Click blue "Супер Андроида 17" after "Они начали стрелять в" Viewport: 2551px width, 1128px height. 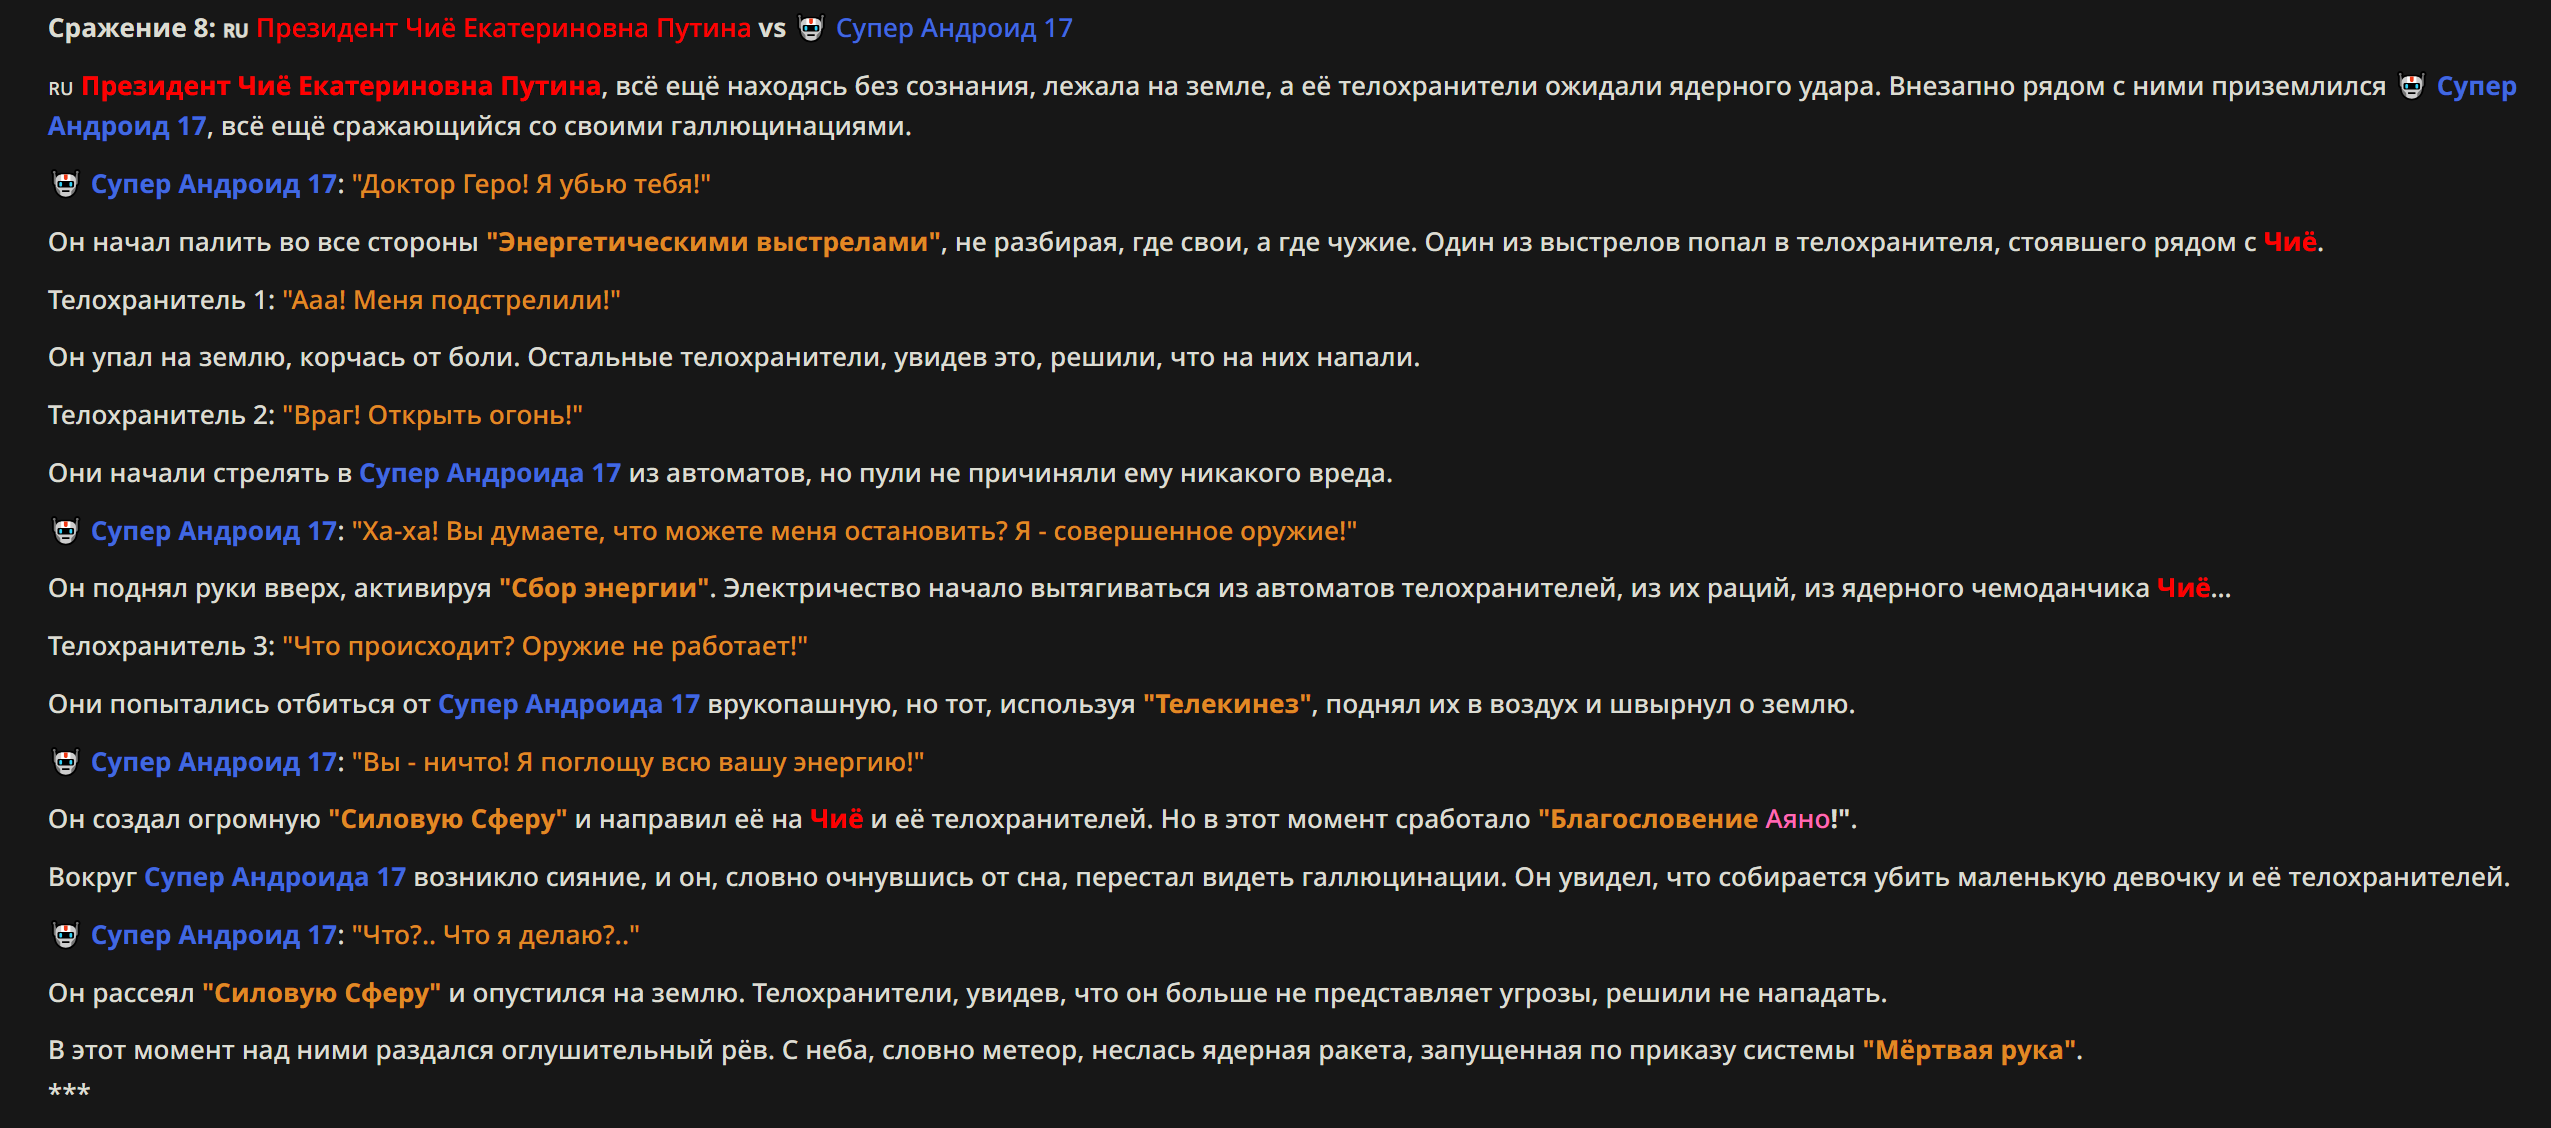point(490,473)
